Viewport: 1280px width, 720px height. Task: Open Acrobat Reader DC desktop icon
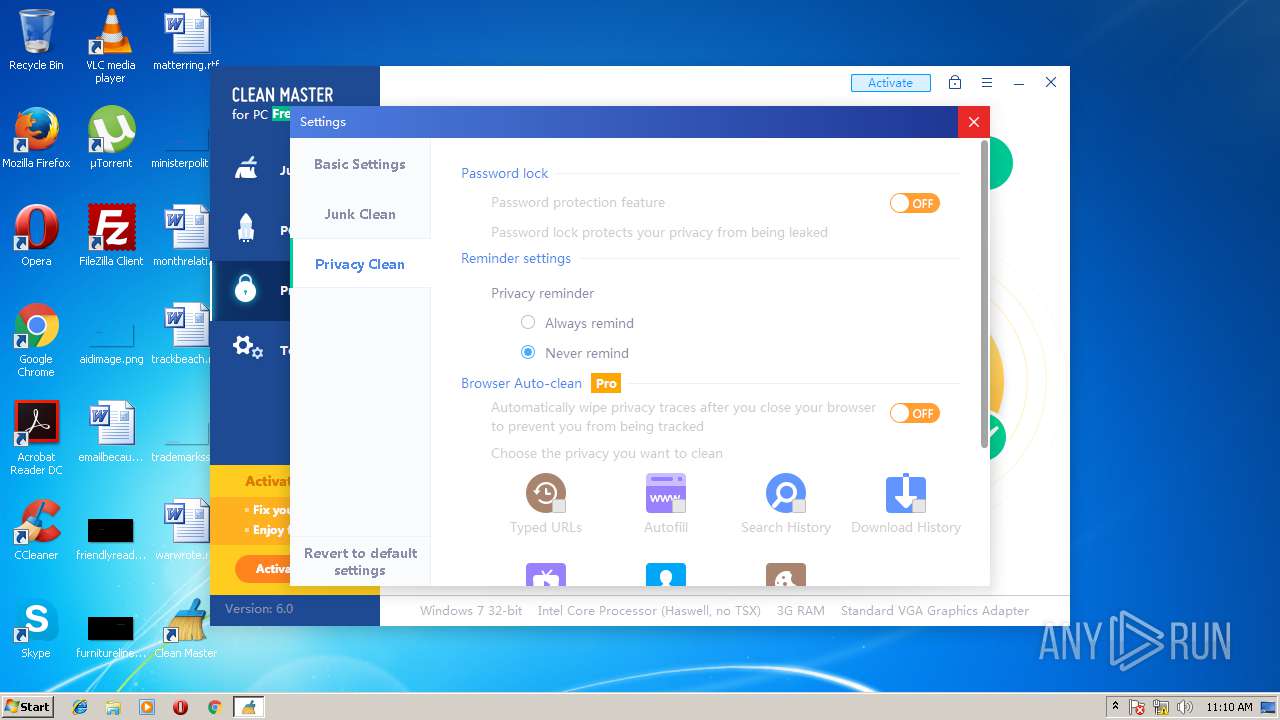click(x=36, y=438)
